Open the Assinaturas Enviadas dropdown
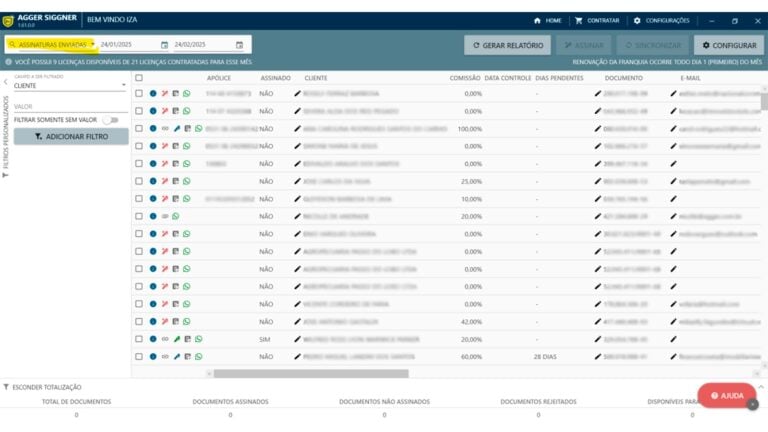768x432 pixels. tap(50, 45)
